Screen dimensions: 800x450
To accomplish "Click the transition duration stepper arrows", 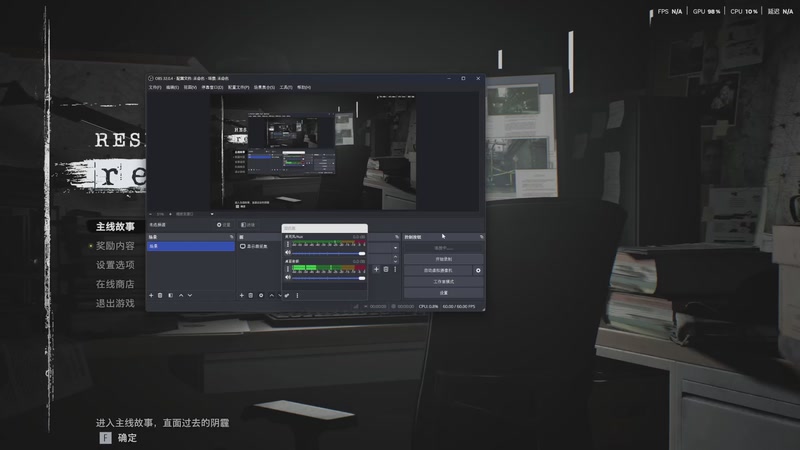I will tap(395, 259).
